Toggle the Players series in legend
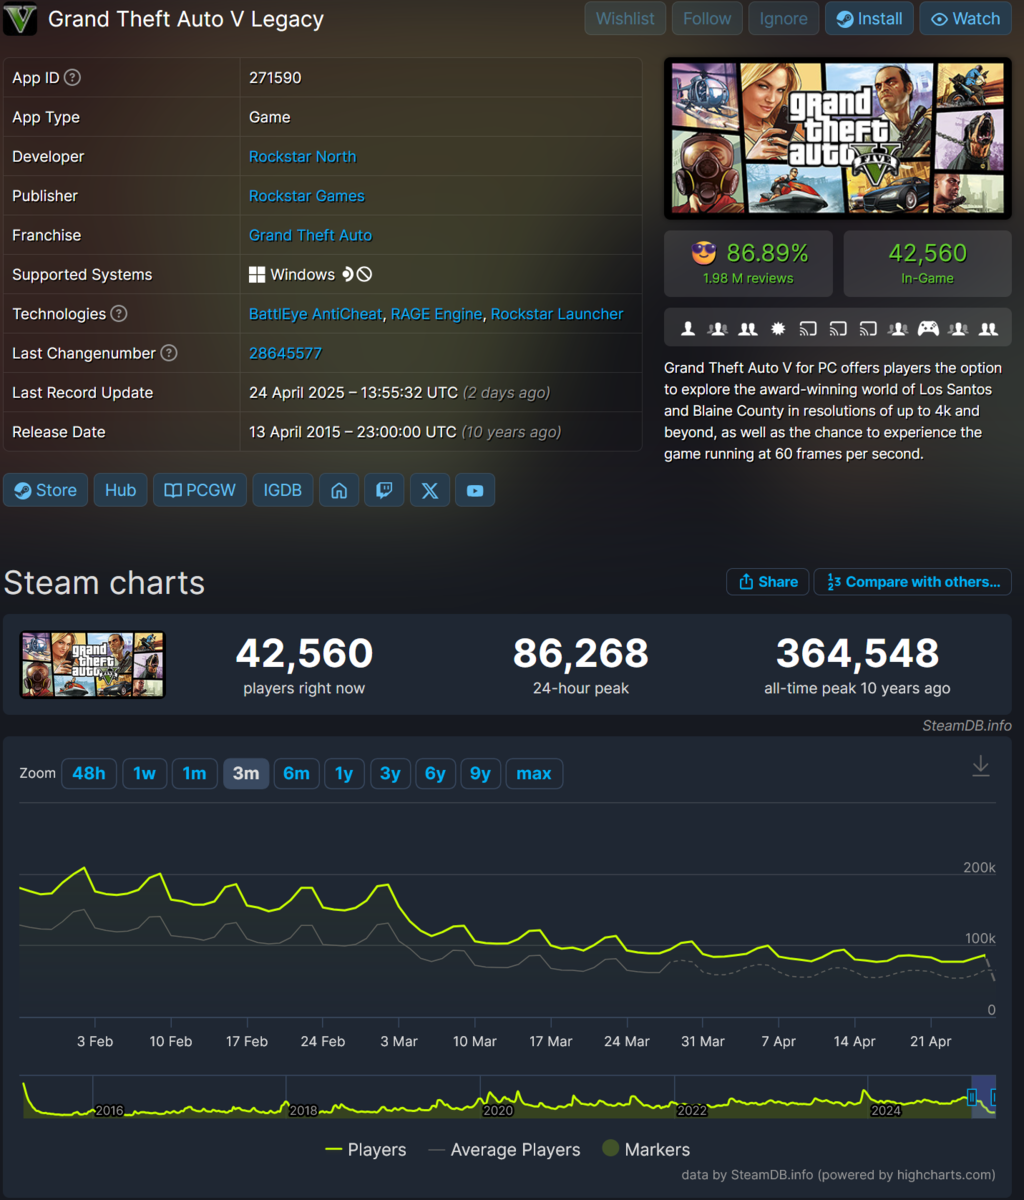Viewport: 1024px width, 1200px height. pyautogui.click(x=366, y=1150)
